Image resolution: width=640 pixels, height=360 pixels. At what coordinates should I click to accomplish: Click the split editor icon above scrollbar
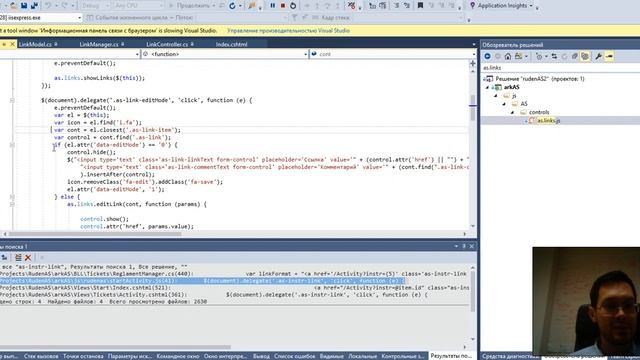(x=473, y=63)
